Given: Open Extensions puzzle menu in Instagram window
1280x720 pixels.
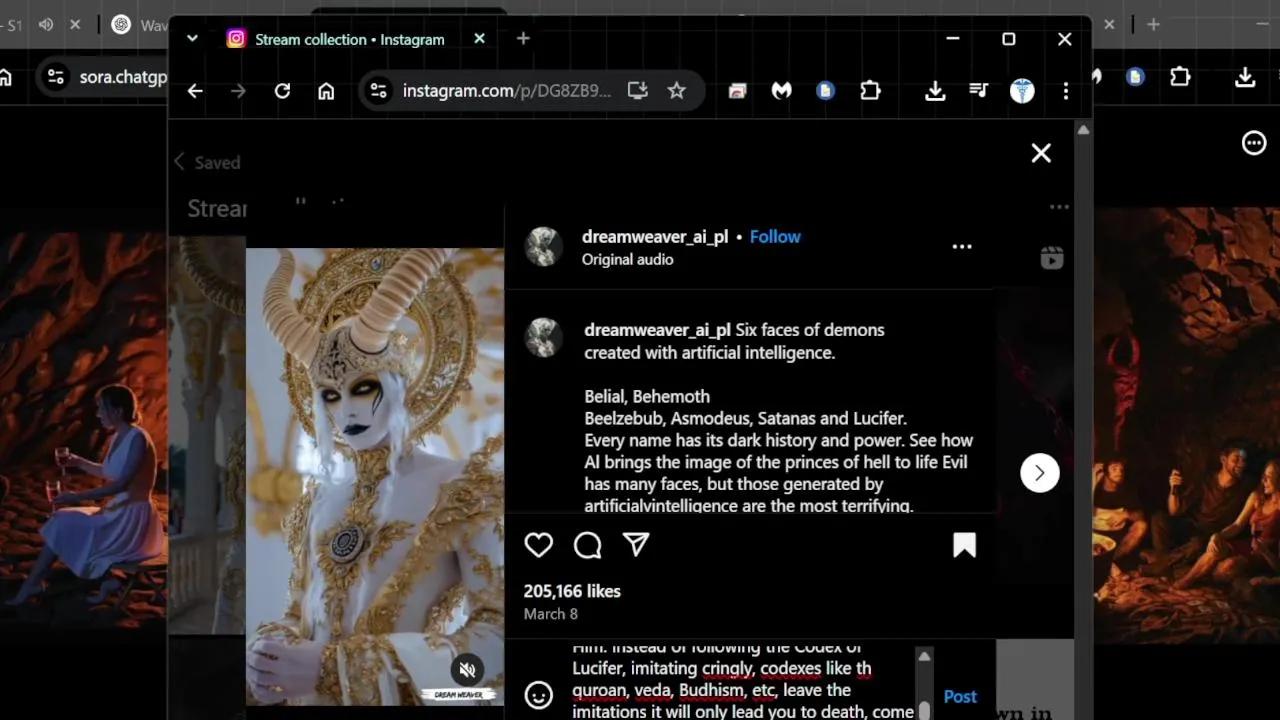Looking at the screenshot, I should 870,91.
